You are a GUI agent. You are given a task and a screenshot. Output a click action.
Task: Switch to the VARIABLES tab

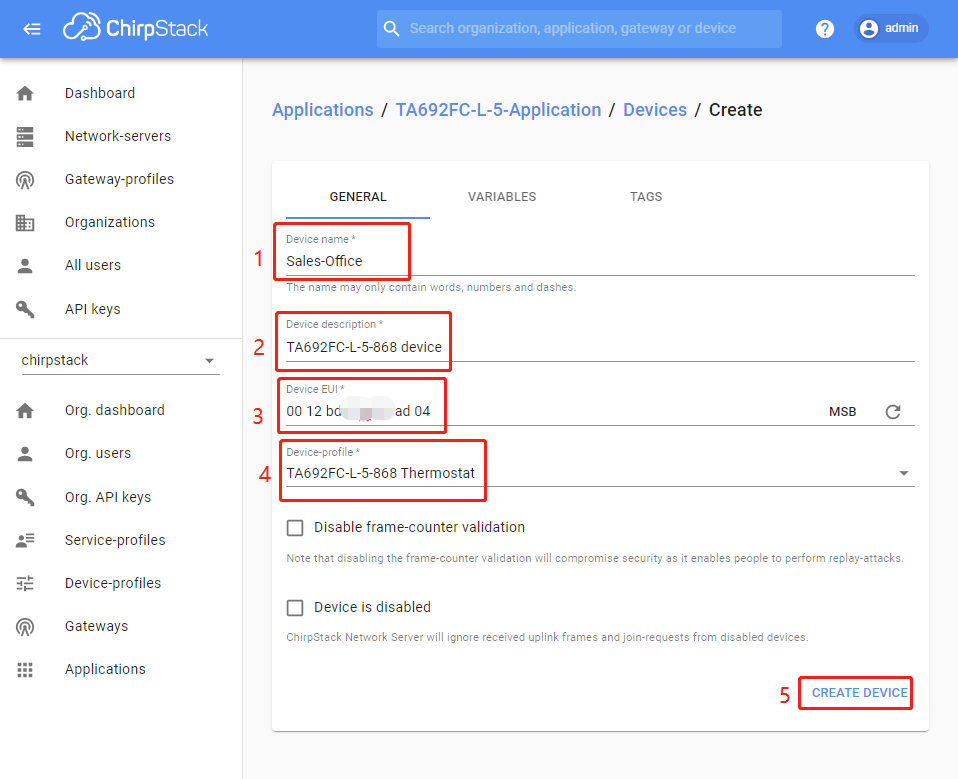(502, 197)
